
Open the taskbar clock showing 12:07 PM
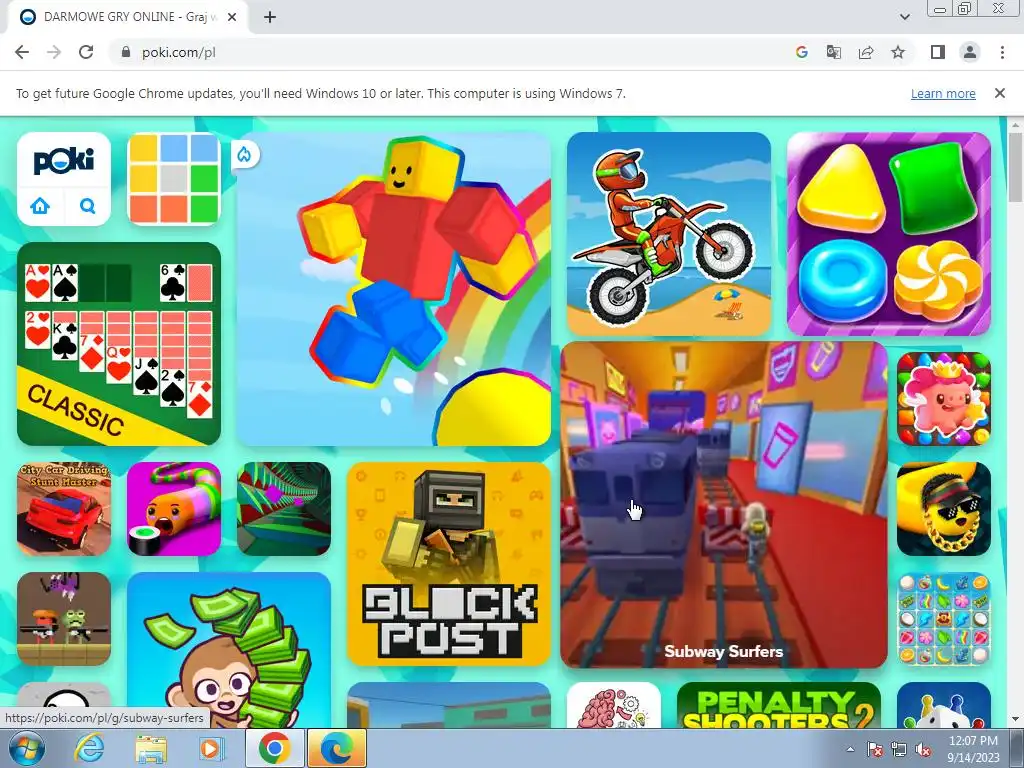click(973, 749)
